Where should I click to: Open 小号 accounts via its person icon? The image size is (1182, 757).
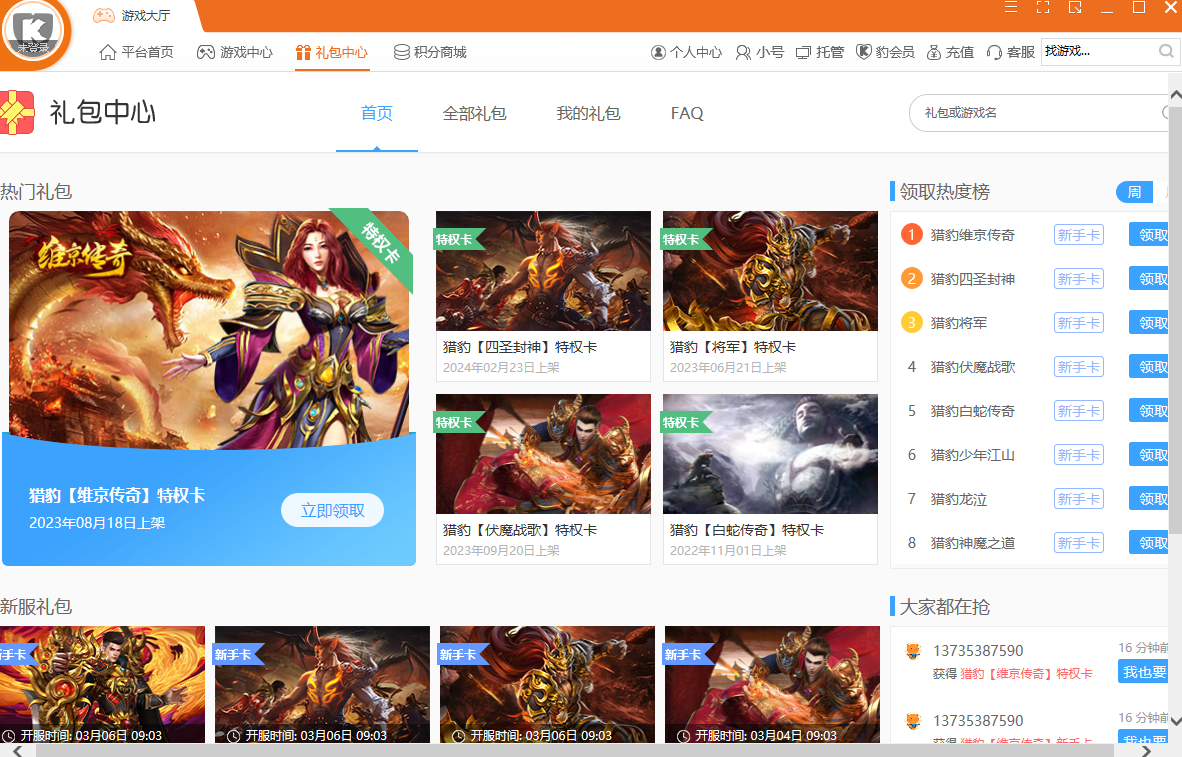743,52
